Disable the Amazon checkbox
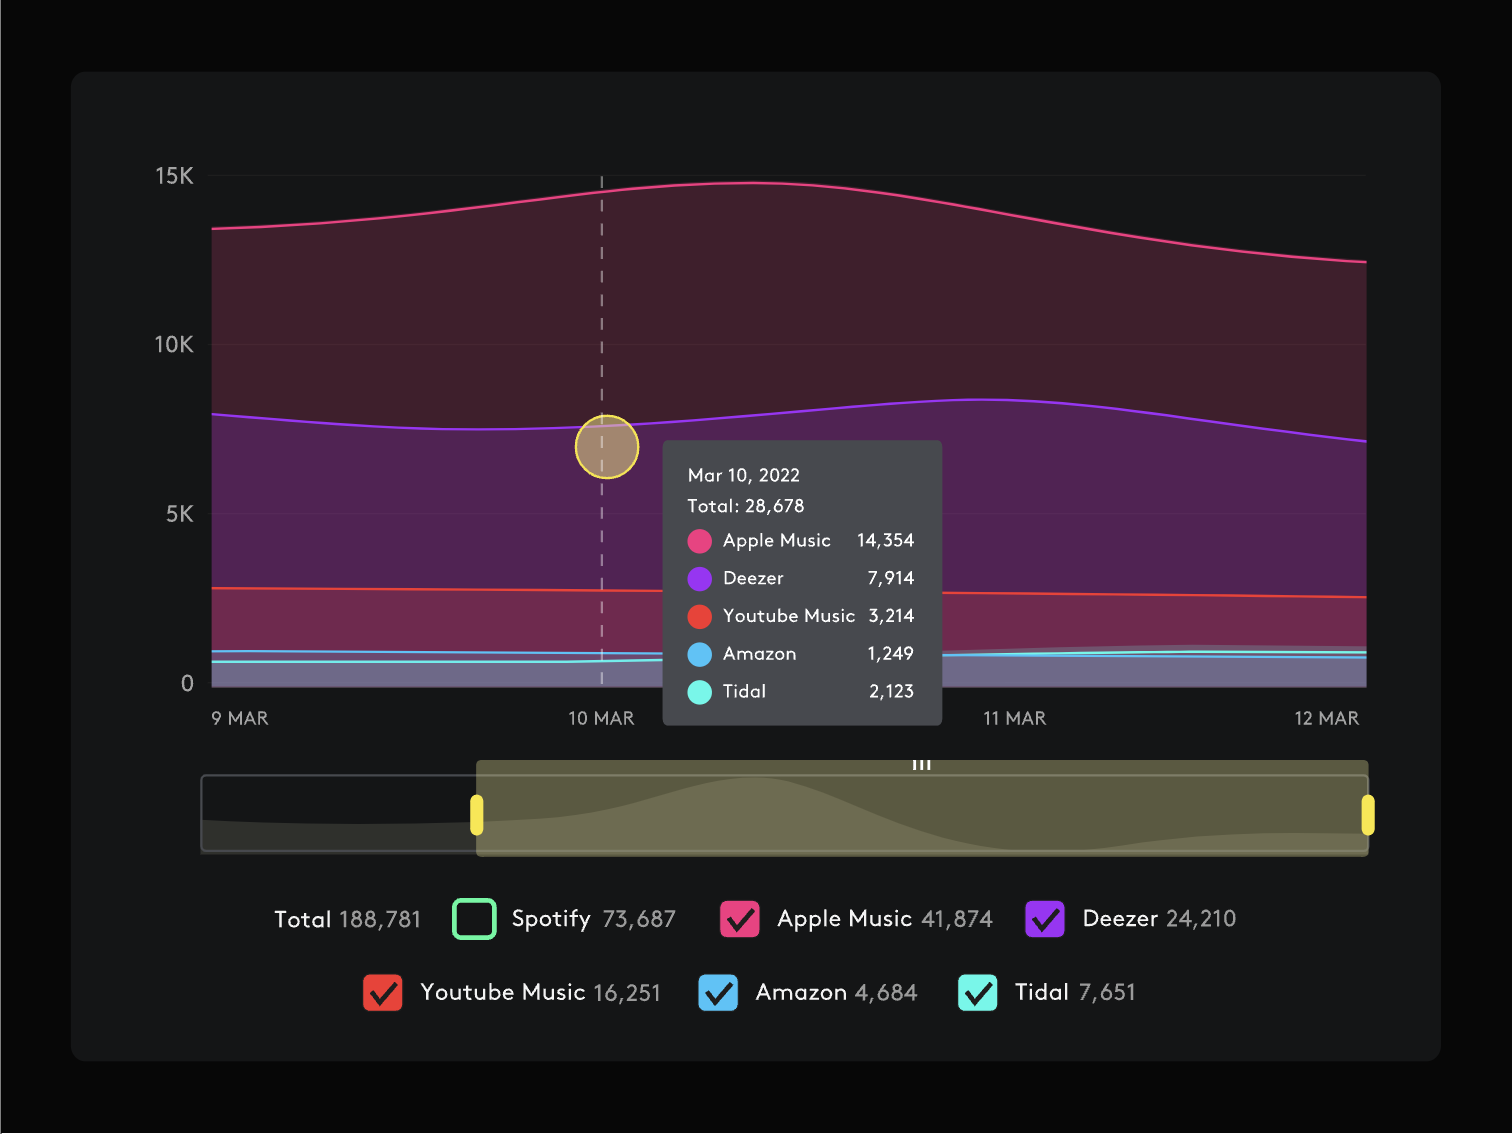 click(x=718, y=993)
